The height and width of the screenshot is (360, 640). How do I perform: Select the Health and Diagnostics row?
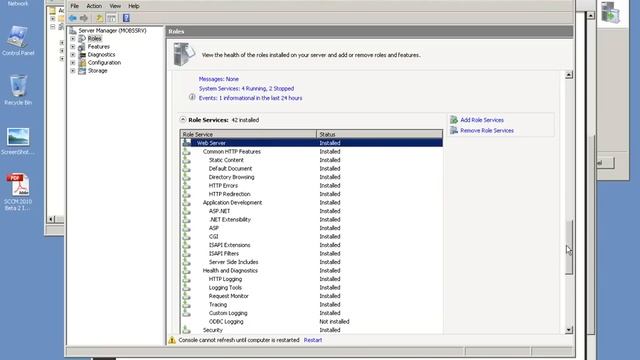(311, 271)
